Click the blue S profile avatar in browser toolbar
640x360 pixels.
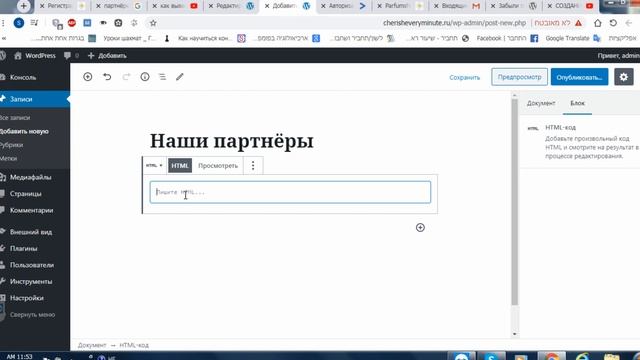pos(19,23)
